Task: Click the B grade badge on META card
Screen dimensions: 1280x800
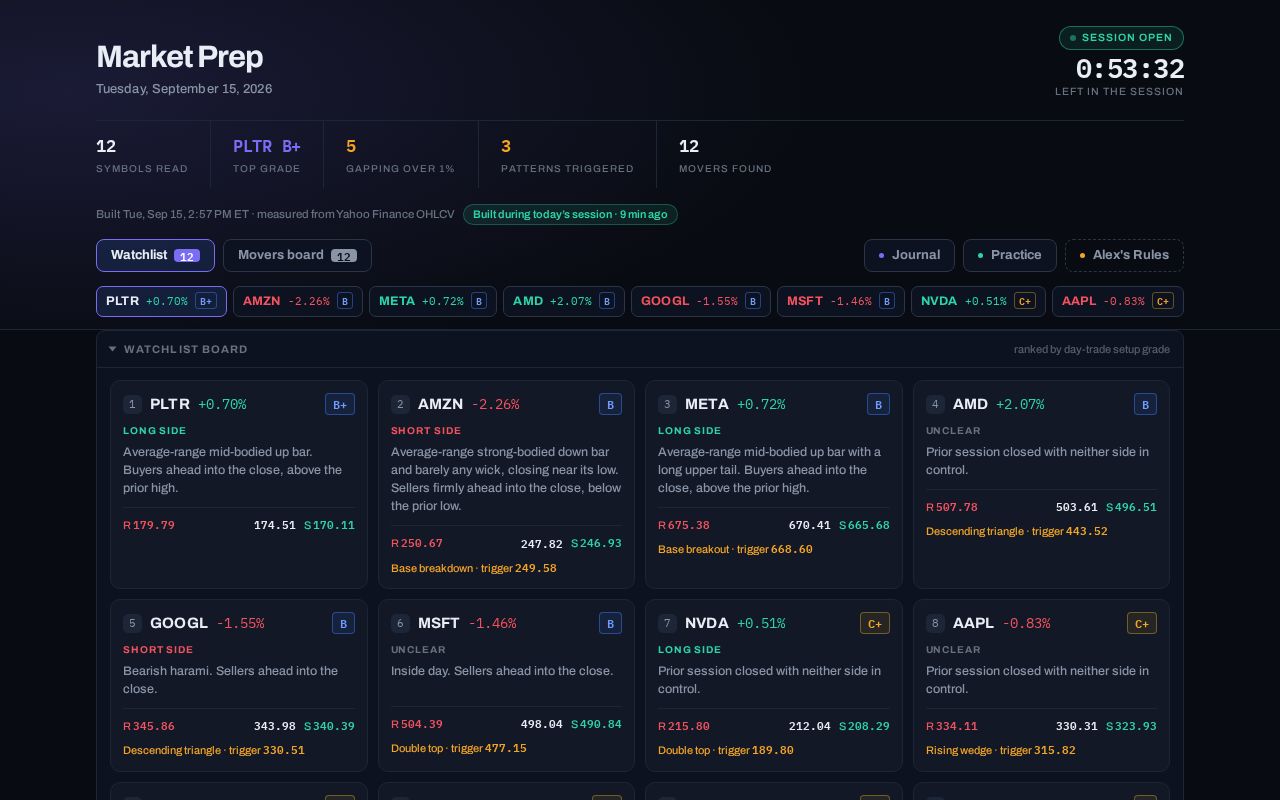Action: [x=878, y=404]
